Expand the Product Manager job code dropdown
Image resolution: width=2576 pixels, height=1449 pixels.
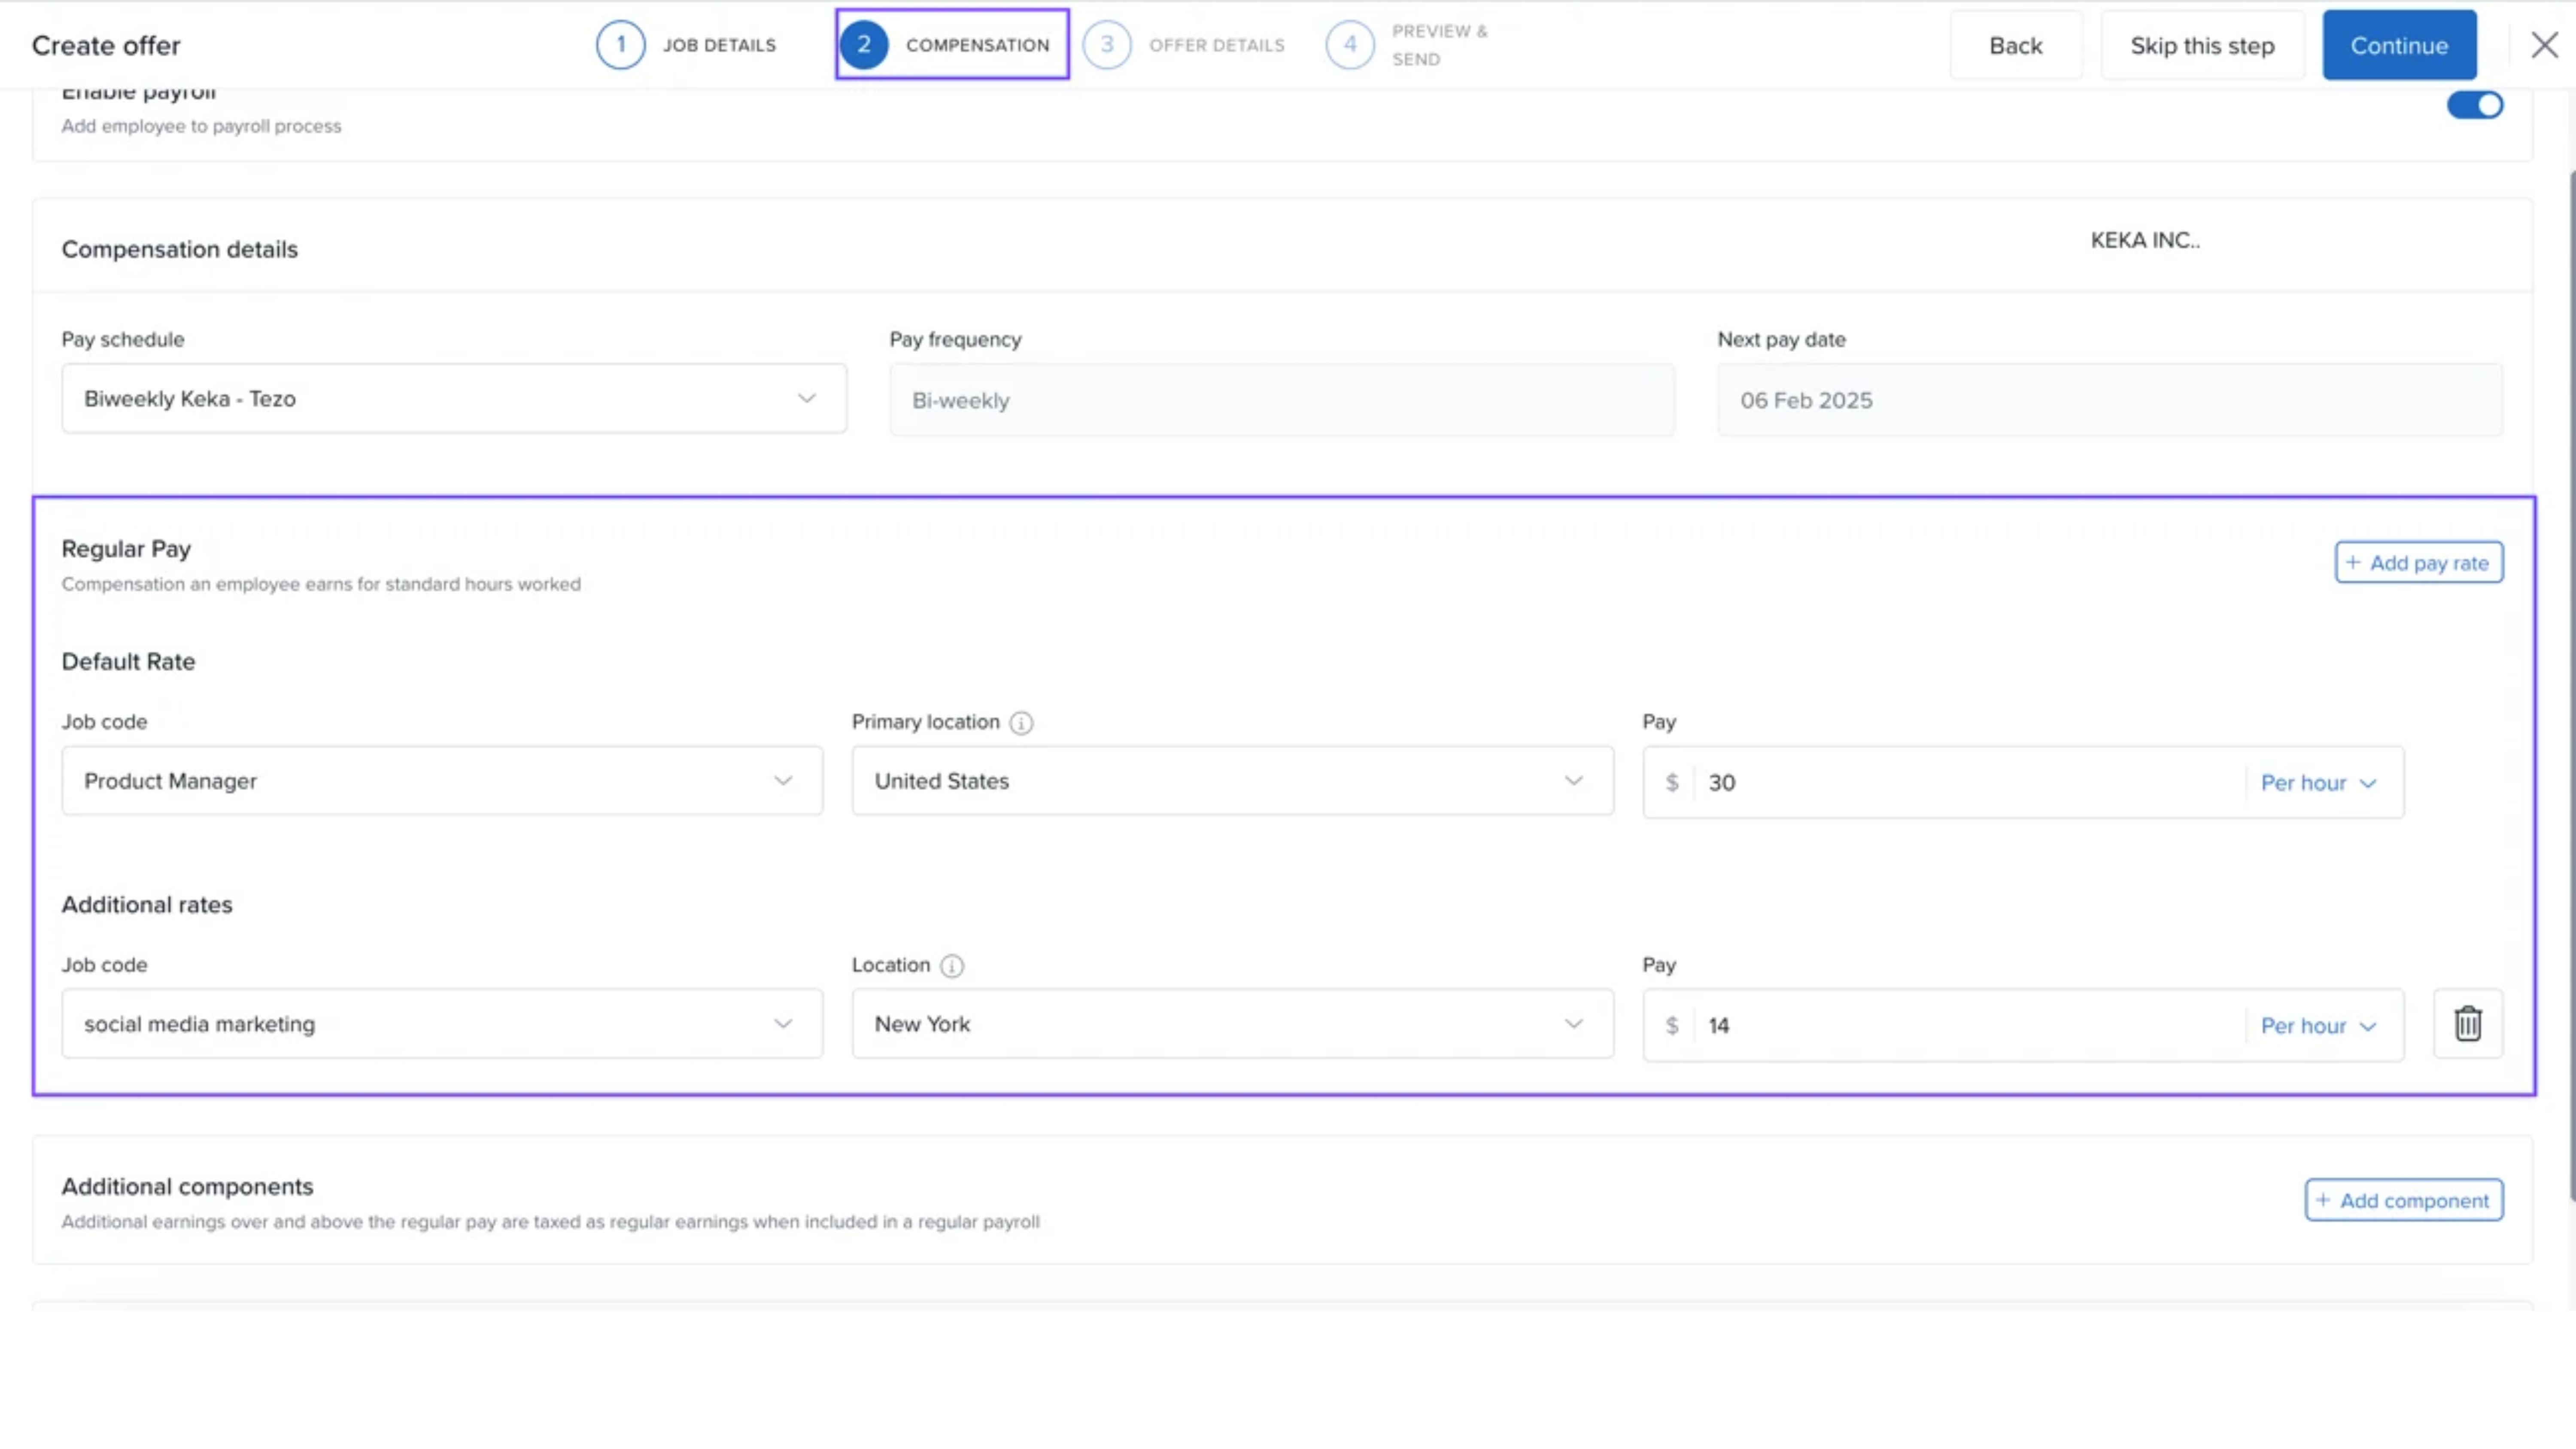point(442,781)
